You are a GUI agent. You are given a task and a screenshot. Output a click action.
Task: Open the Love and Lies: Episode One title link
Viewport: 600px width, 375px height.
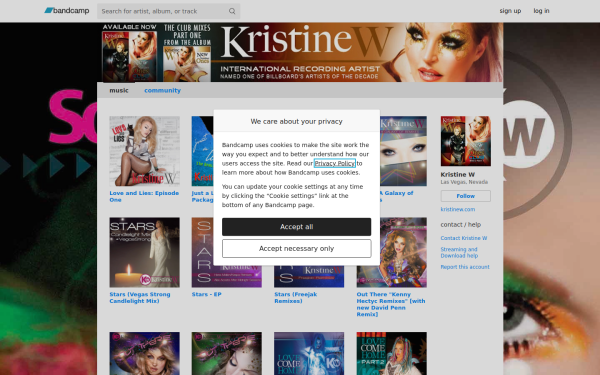coord(144,196)
